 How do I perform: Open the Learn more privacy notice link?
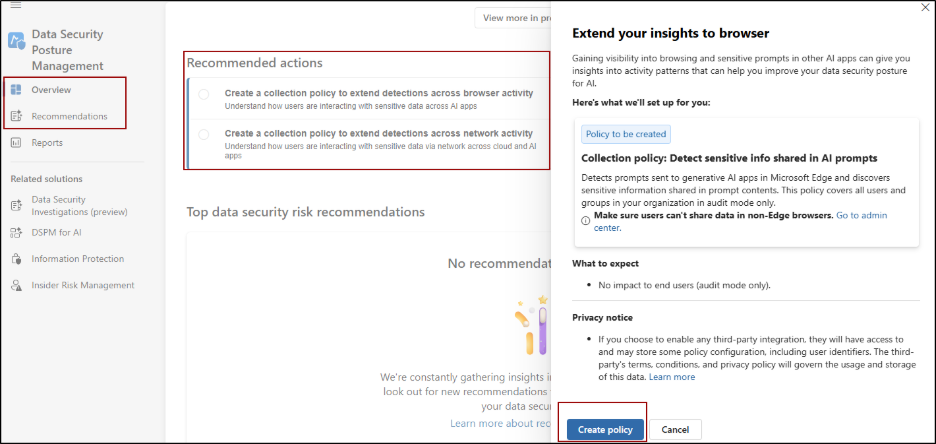point(671,377)
